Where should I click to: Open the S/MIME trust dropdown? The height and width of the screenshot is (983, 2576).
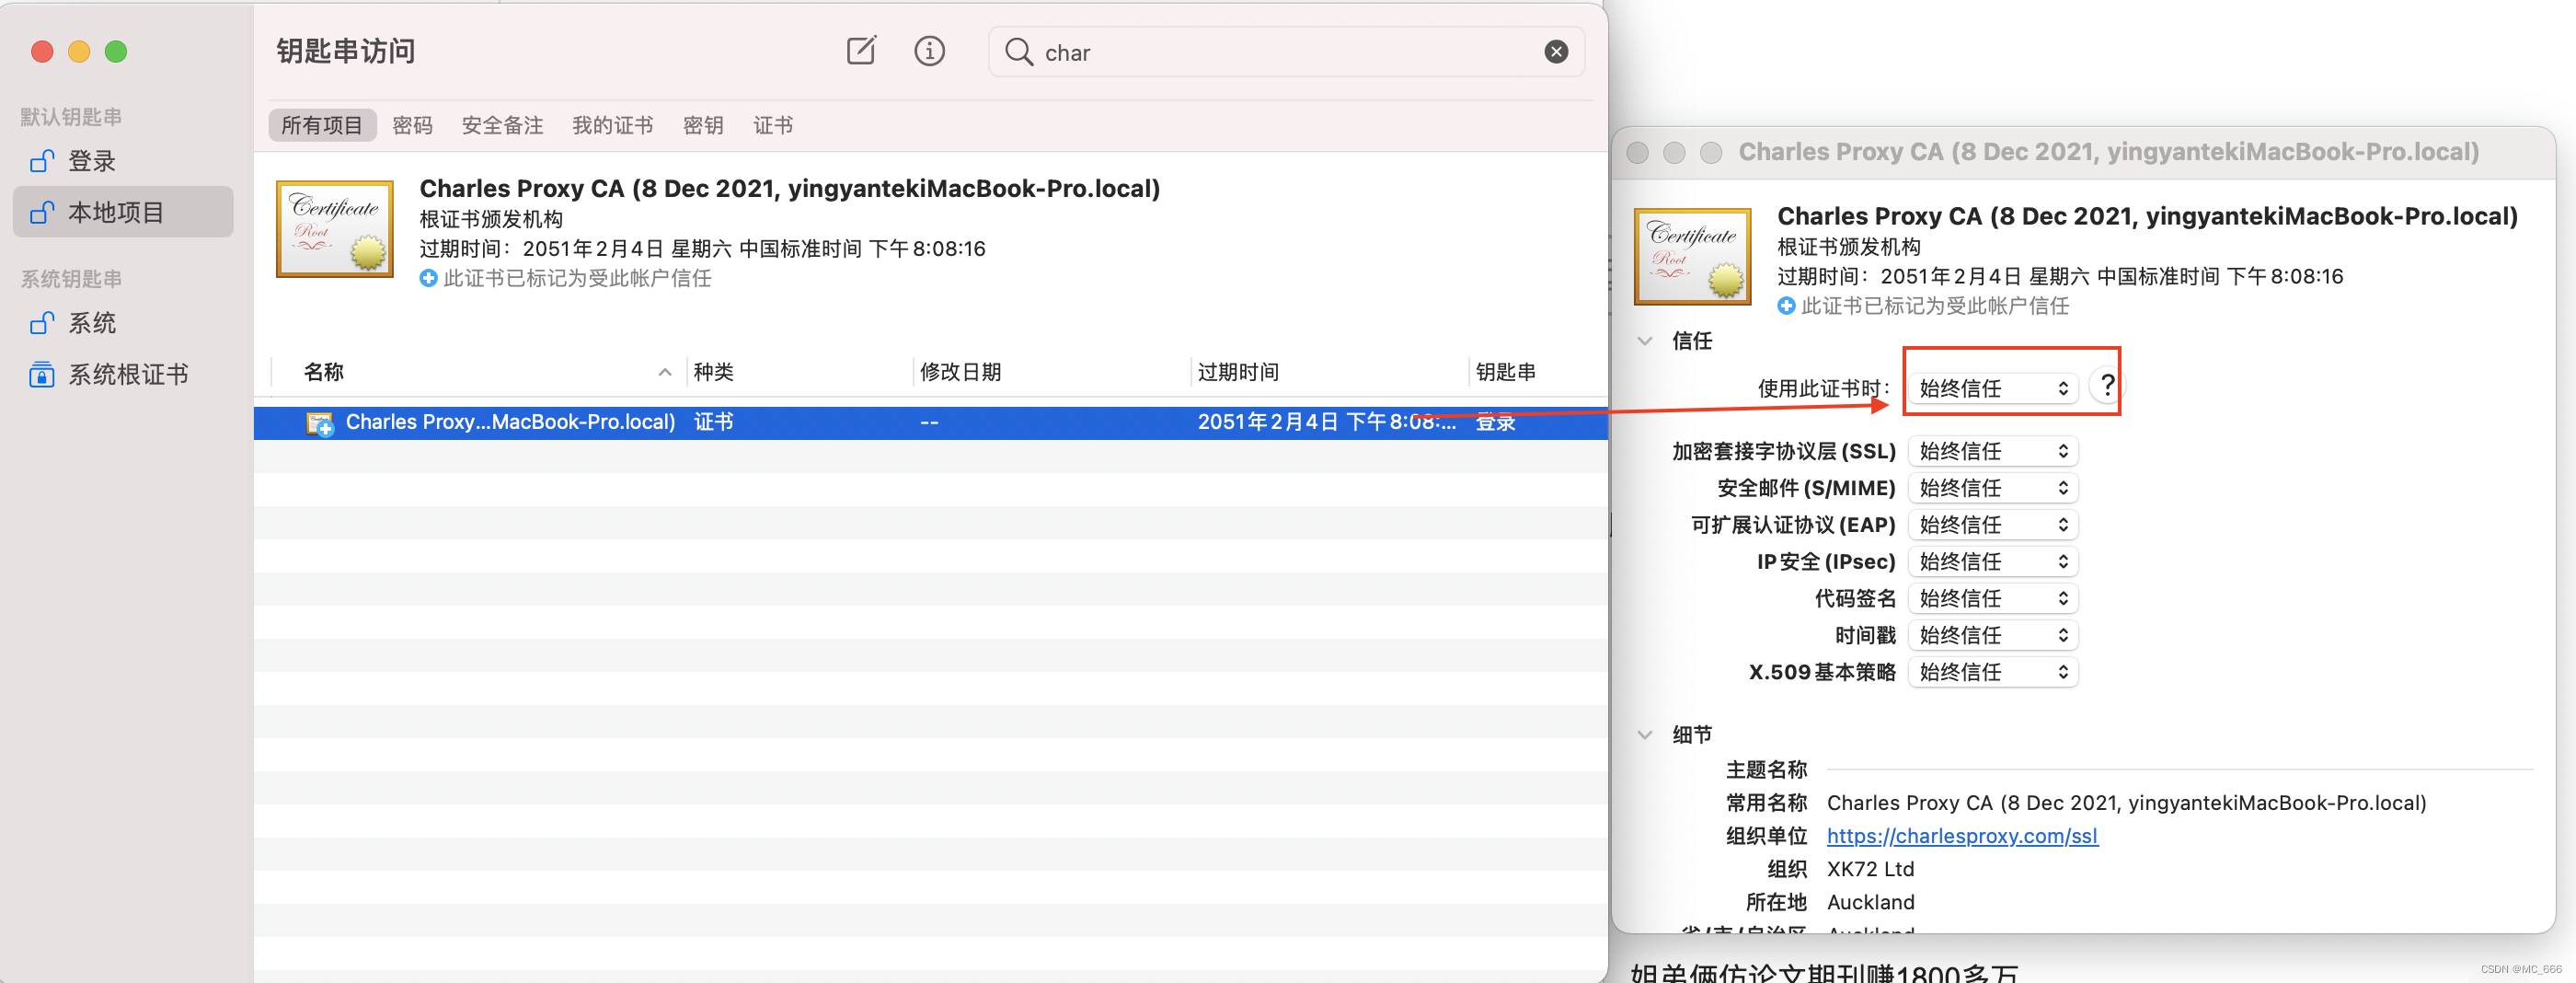(x=1993, y=488)
